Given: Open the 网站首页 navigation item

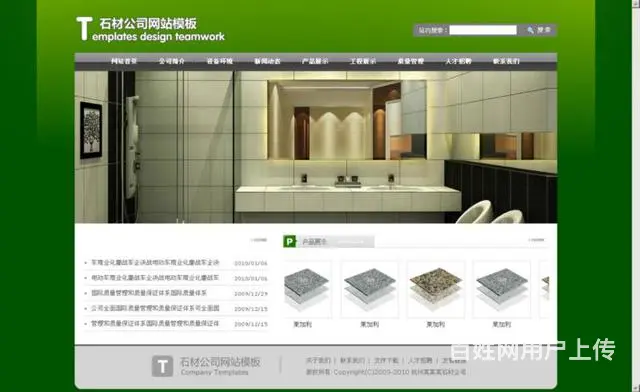Looking at the screenshot, I should [x=124, y=61].
